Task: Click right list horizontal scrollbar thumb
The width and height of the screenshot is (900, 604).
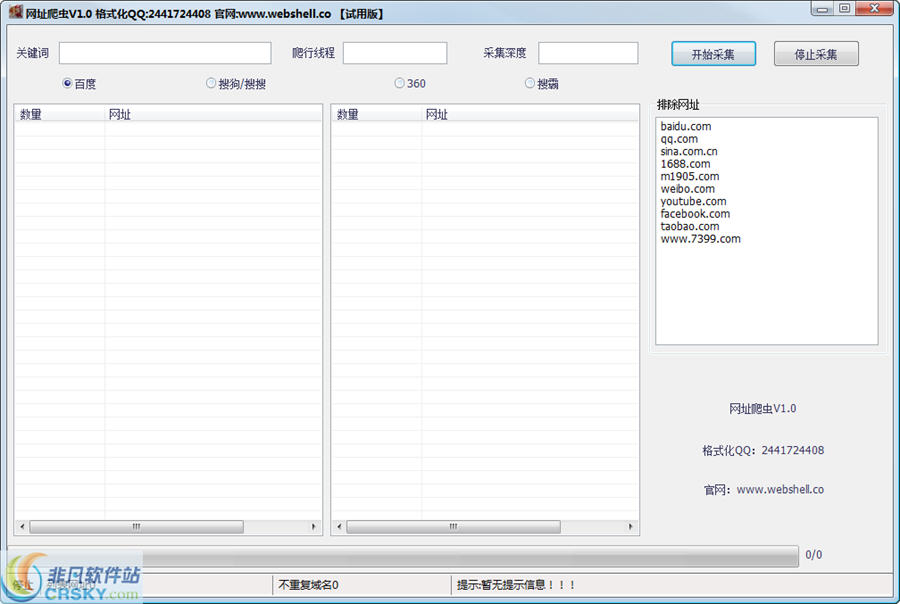Action: (453, 526)
